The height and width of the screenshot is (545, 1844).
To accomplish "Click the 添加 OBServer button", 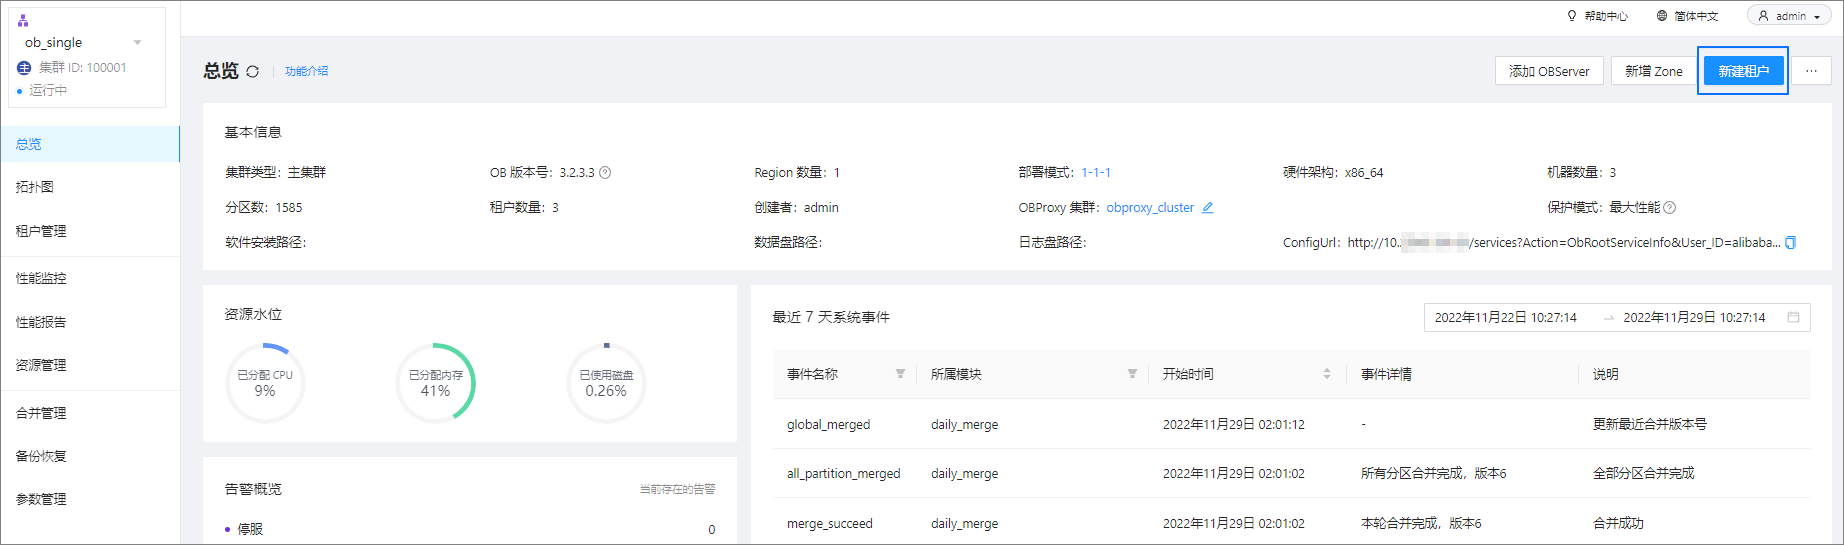I will click(x=1549, y=71).
